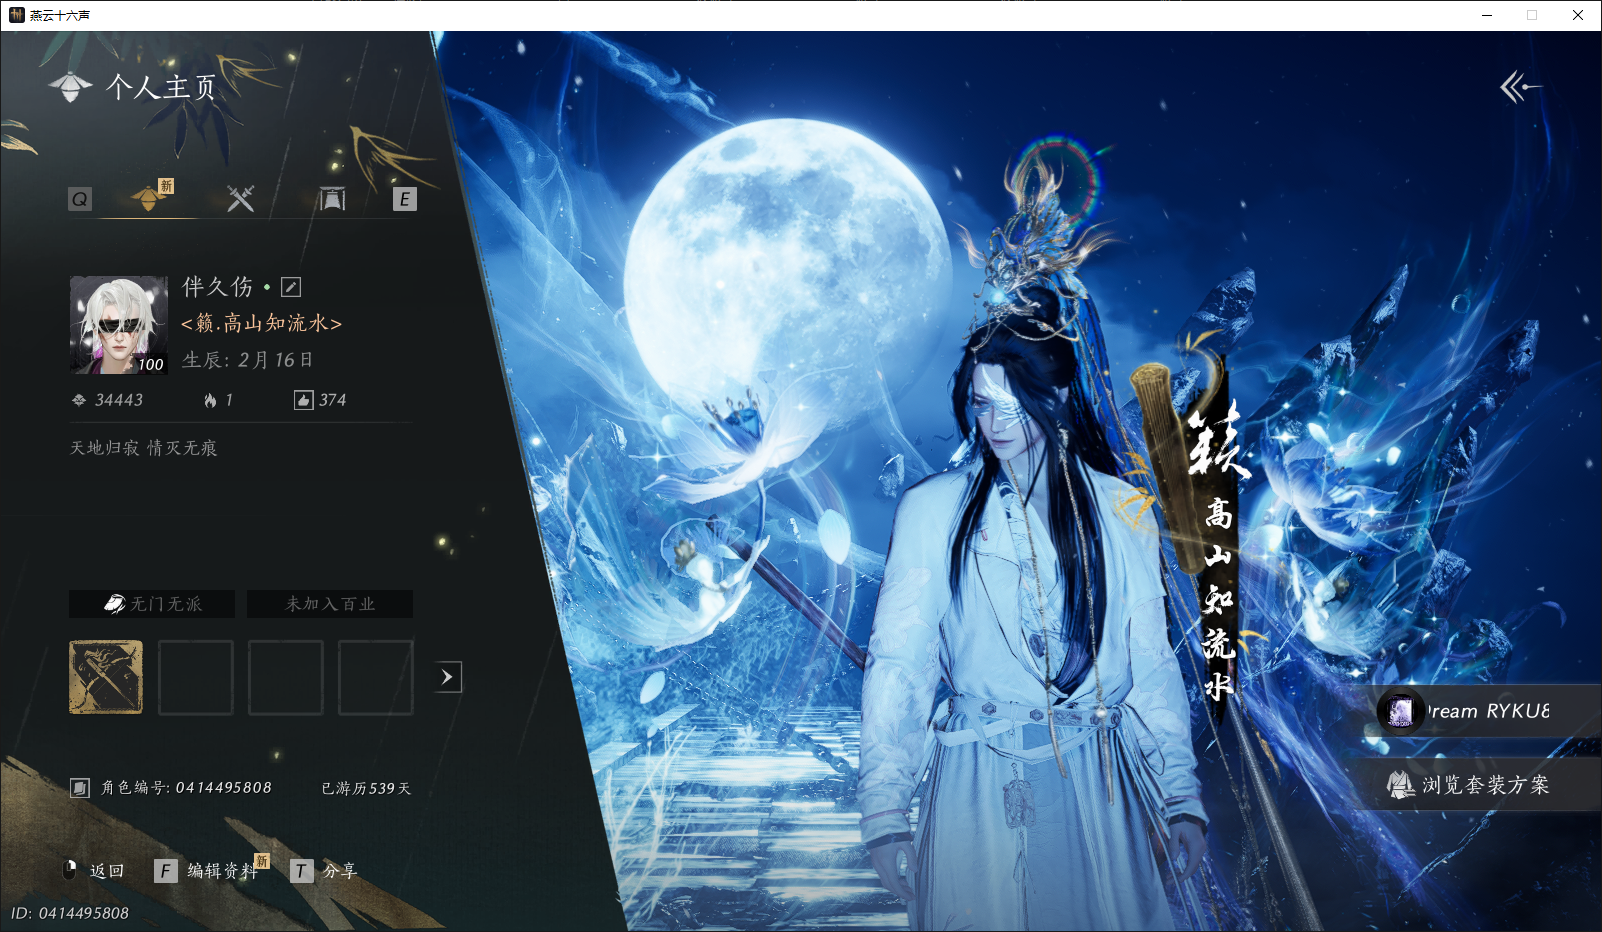Screen dimensions: 1602x932
Task: Open the 无门无派 sect button
Action: point(152,604)
